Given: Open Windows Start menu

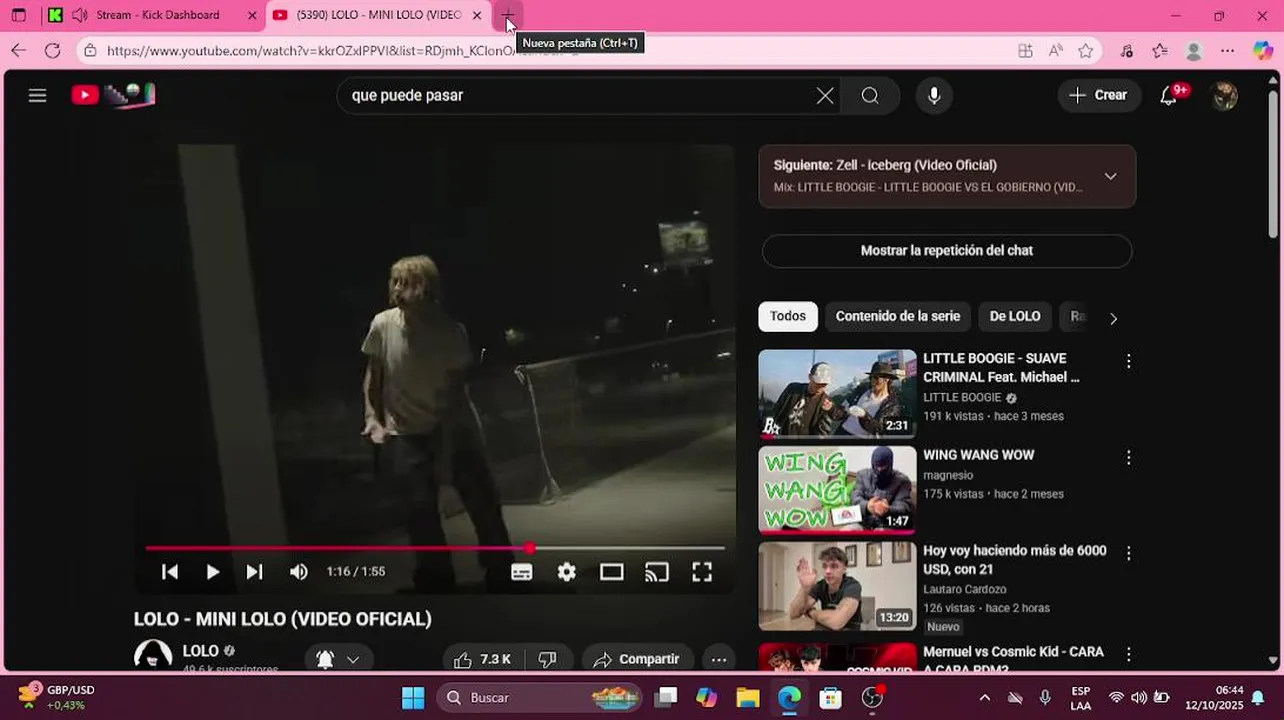Looking at the screenshot, I should click(x=413, y=697).
